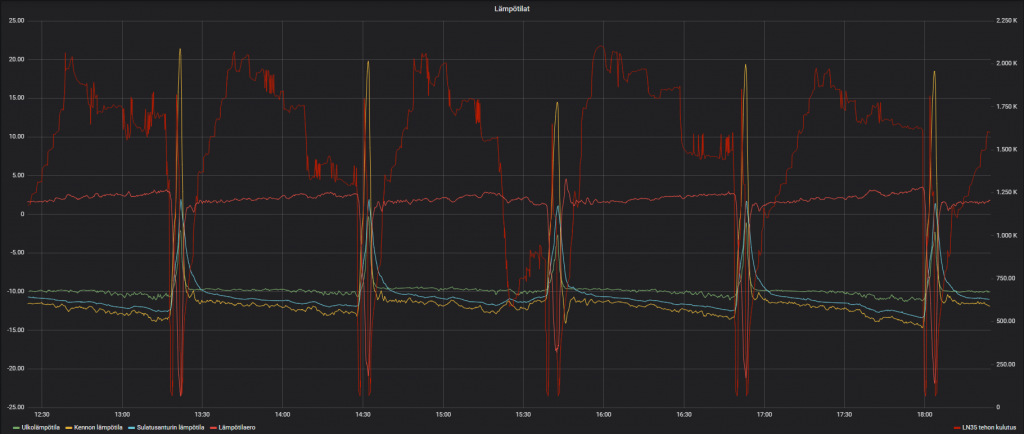Click the 2.250 K right axis label
Image resolution: width=1024 pixels, height=434 pixels.
1001,21
